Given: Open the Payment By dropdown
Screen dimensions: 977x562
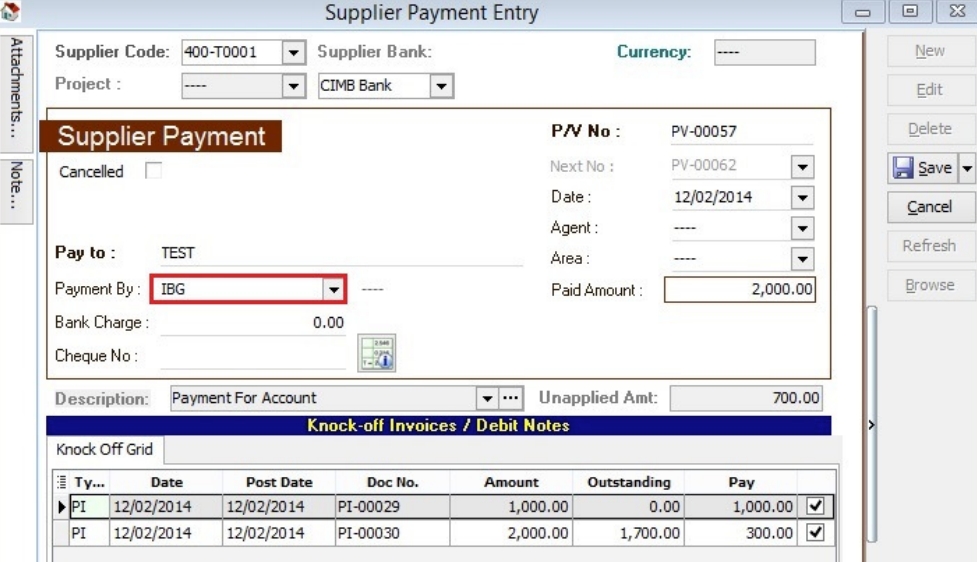Looking at the screenshot, I should [x=334, y=290].
